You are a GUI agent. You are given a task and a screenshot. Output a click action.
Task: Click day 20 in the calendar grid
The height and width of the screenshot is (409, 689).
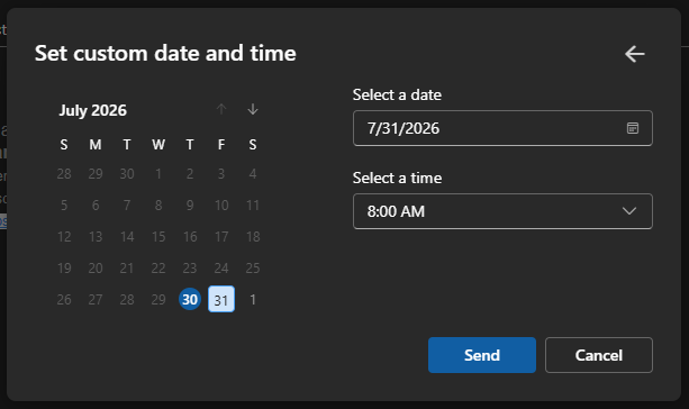pos(95,268)
